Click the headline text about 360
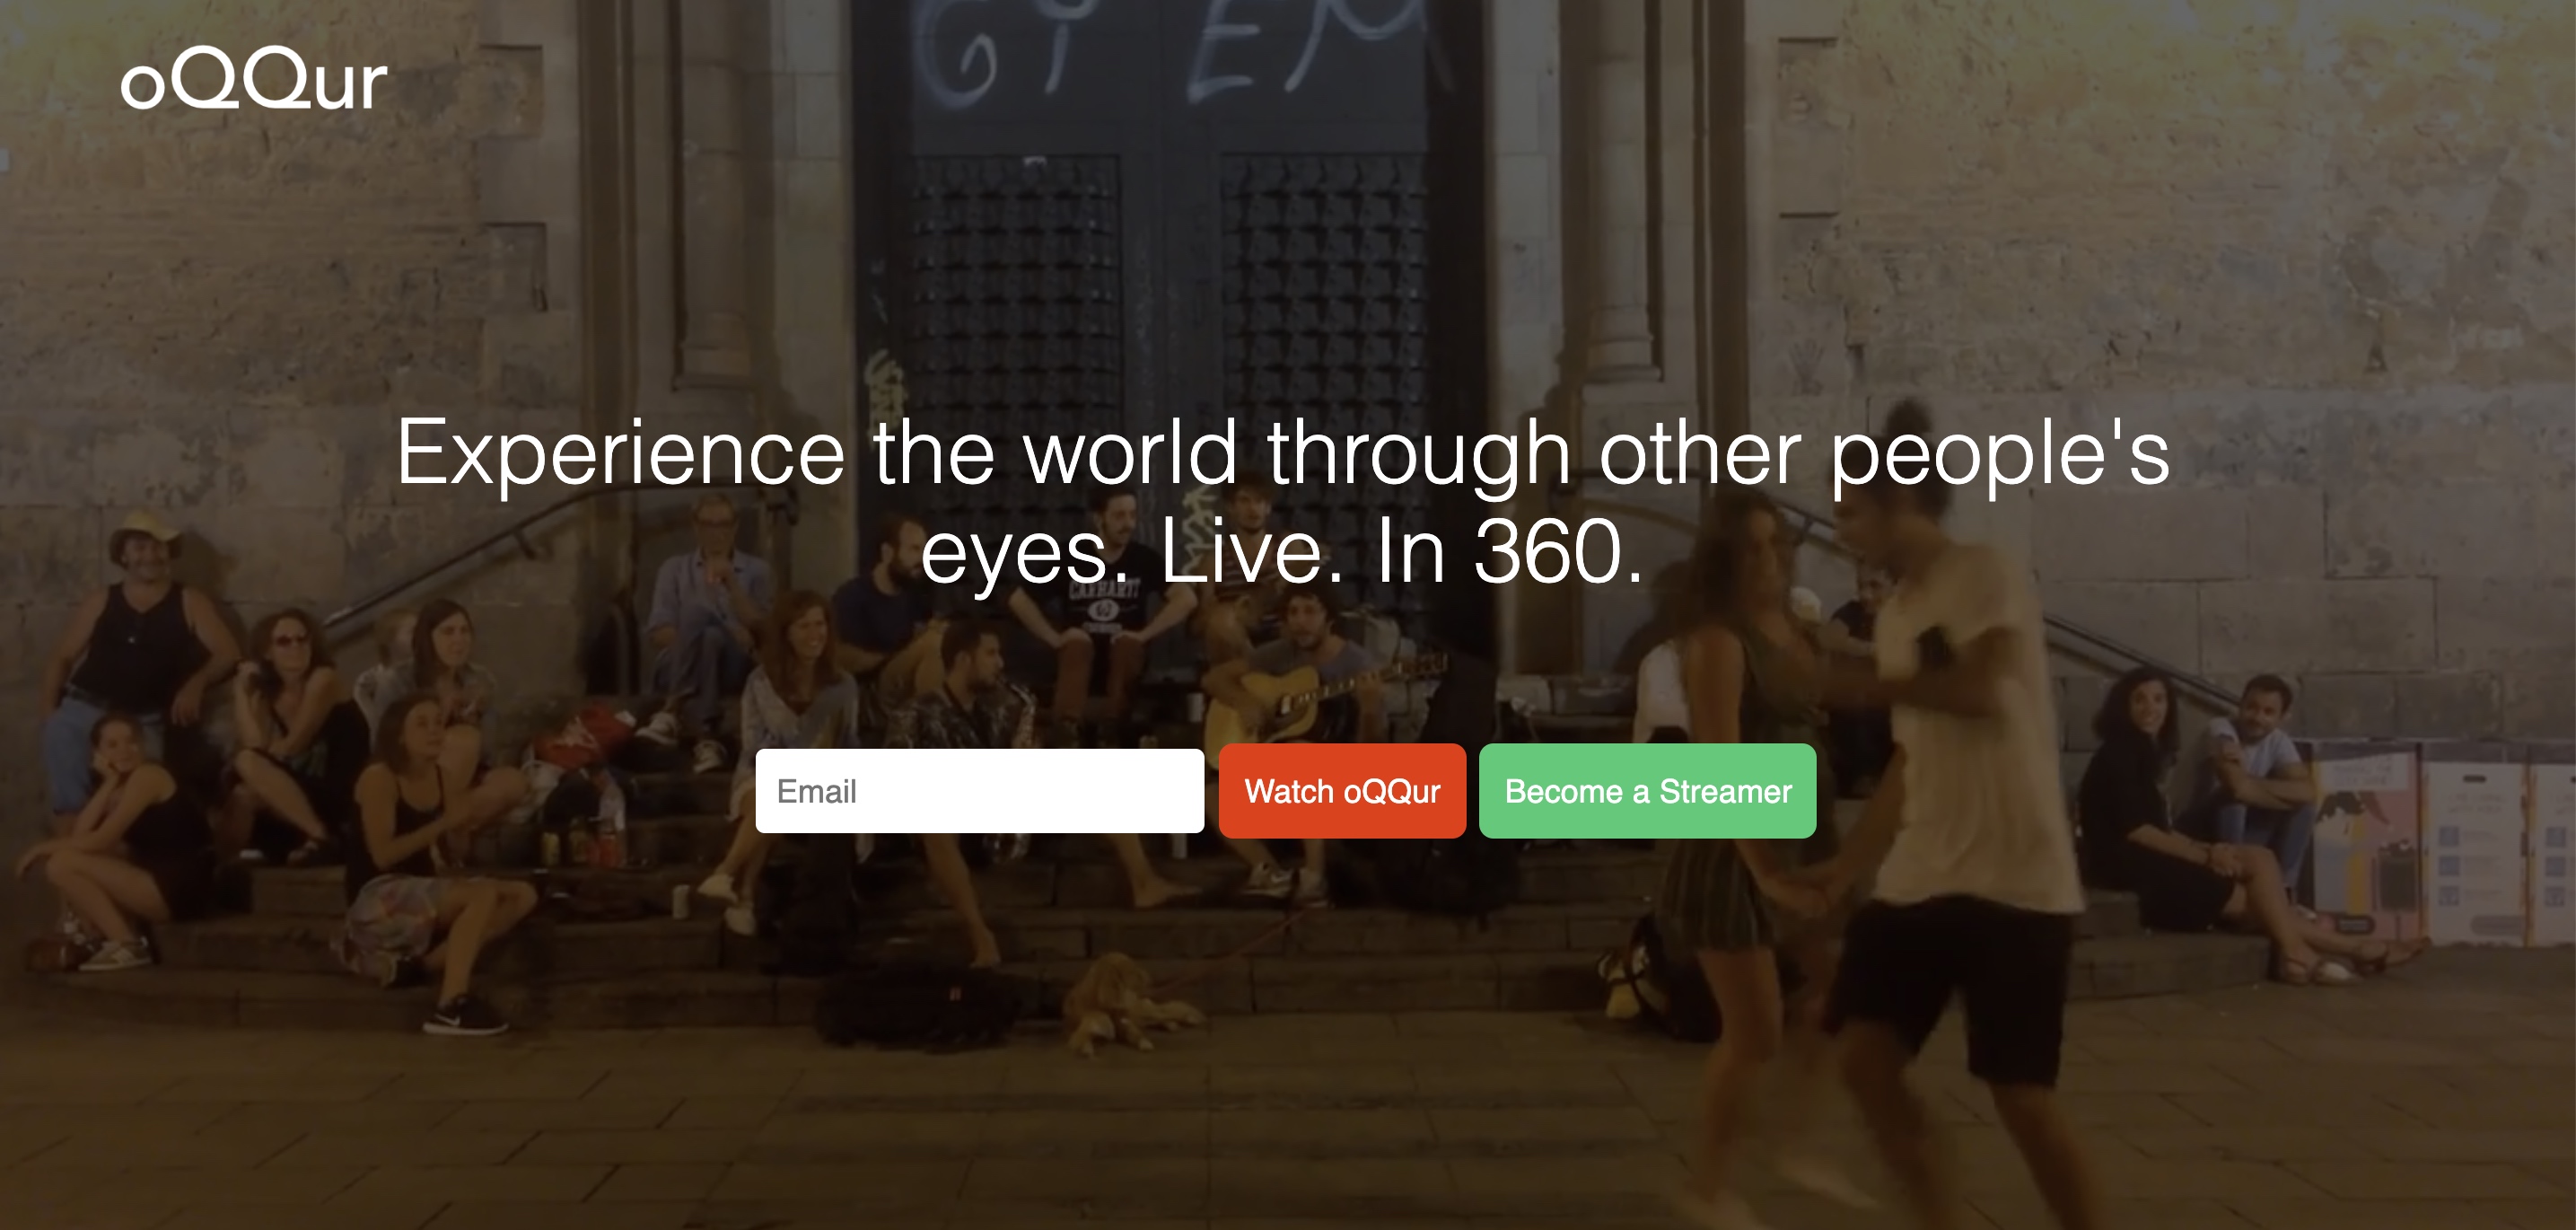Image resolution: width=2576 pixels, height=1230 pixels. (1283, 502)
